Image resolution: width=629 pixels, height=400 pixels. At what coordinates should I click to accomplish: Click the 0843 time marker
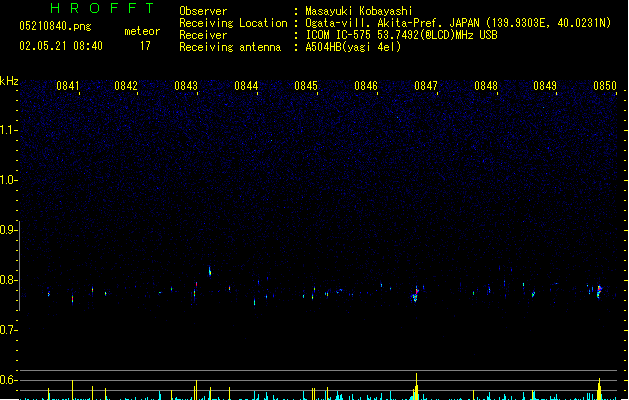click(186, 86)
